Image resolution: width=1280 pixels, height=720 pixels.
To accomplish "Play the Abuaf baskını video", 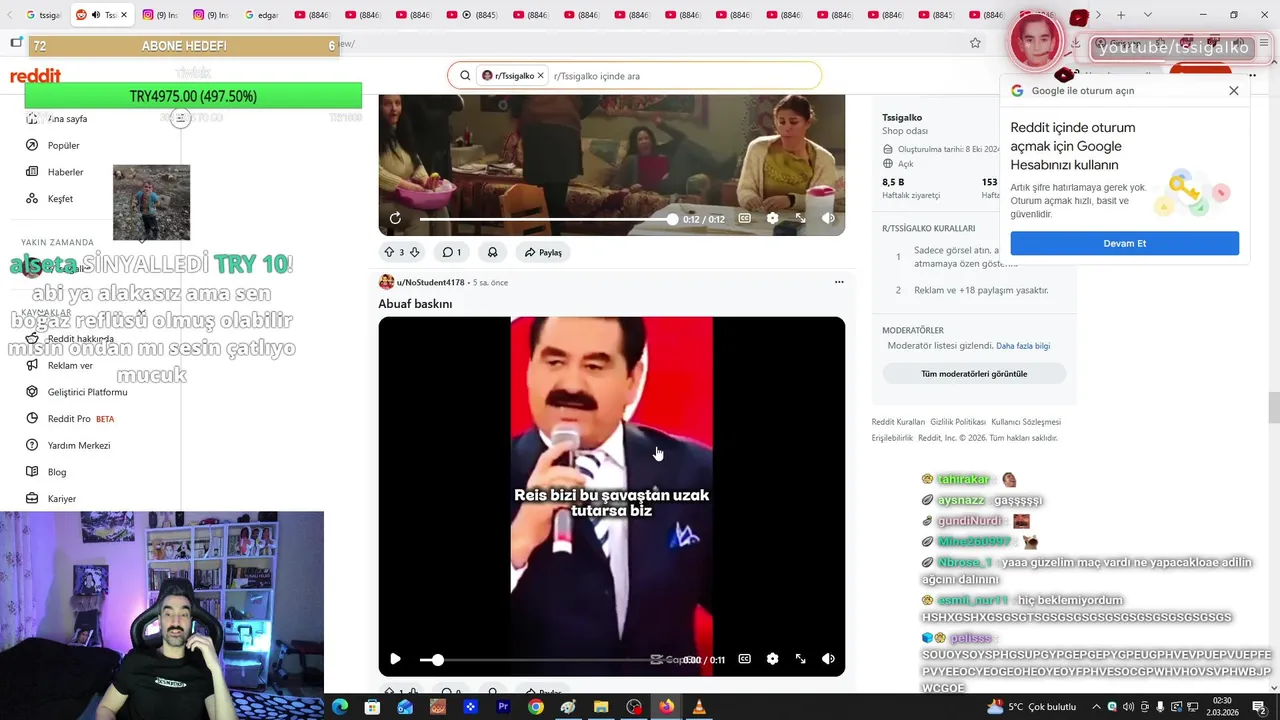I will click(x=395, y=659).
